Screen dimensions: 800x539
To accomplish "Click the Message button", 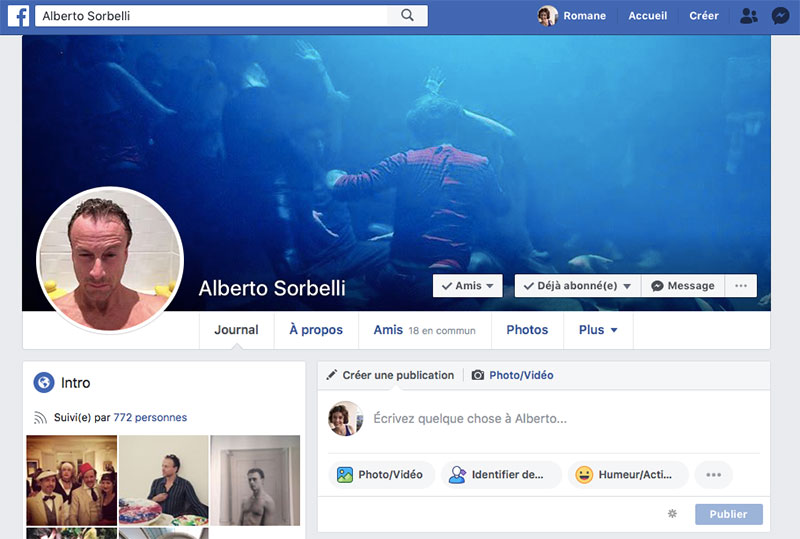I will (683, 286).
